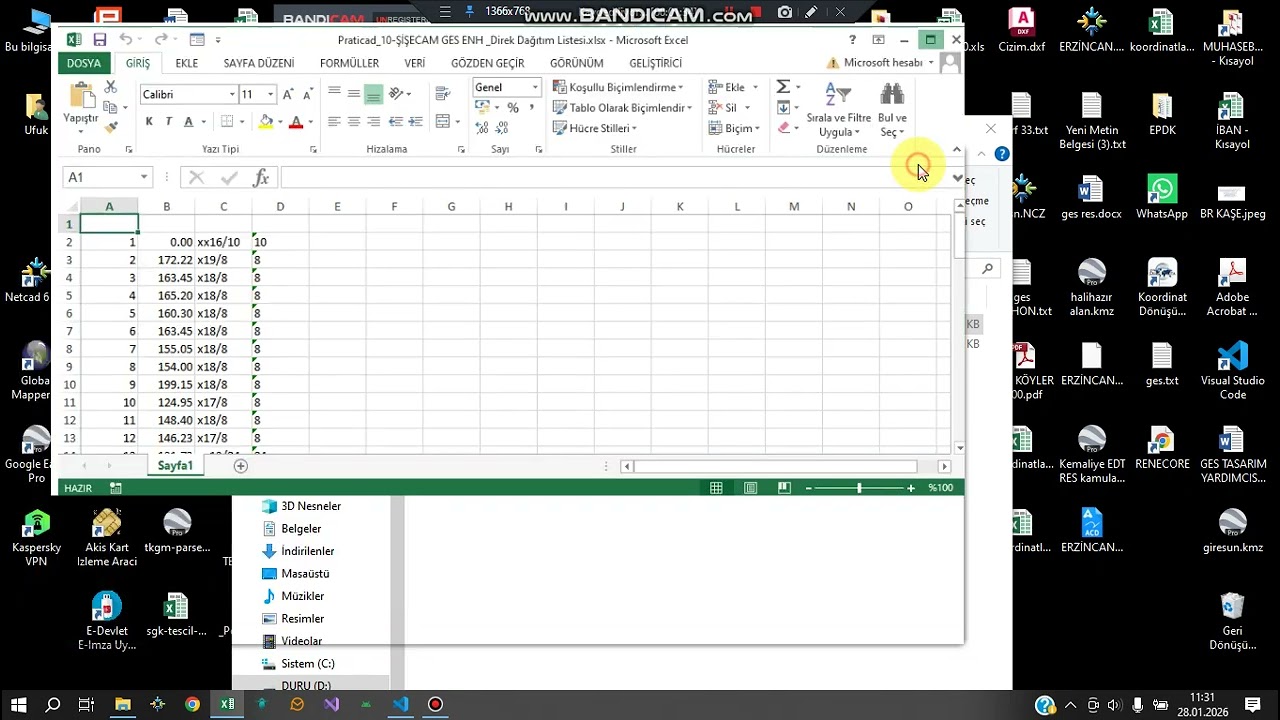Toggle Underline formatting button A
The height and width of the screenshot is (720, 1280).
point(188,122)
